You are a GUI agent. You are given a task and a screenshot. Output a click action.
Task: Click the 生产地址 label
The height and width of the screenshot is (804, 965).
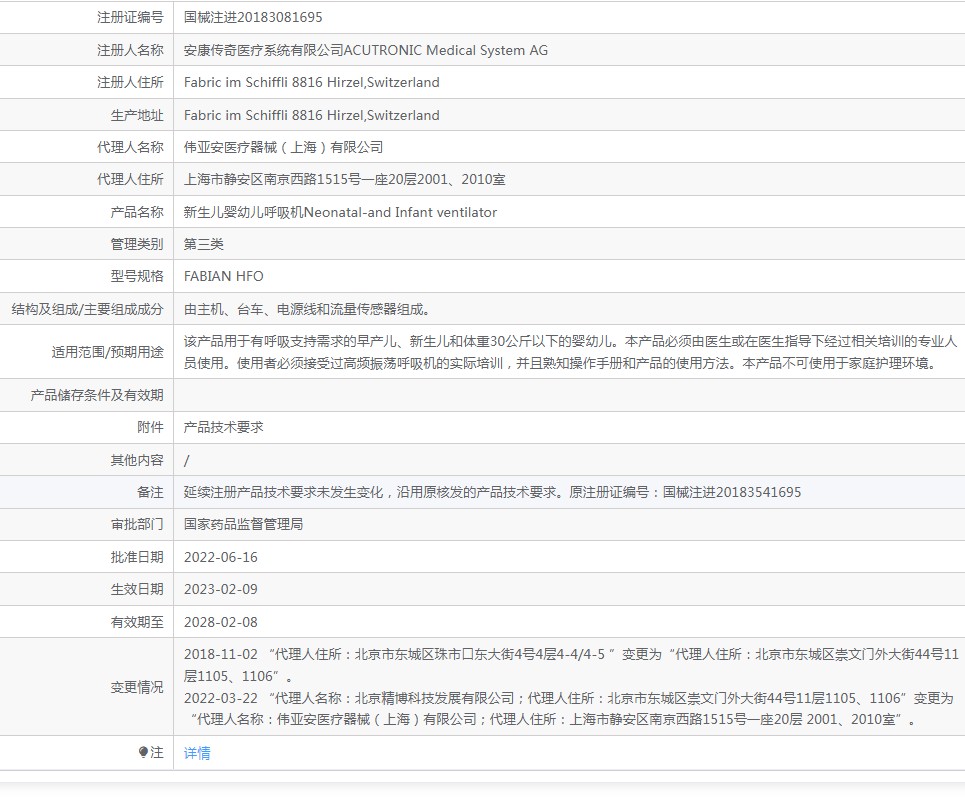pyautogui.click(x=137, y=115)
